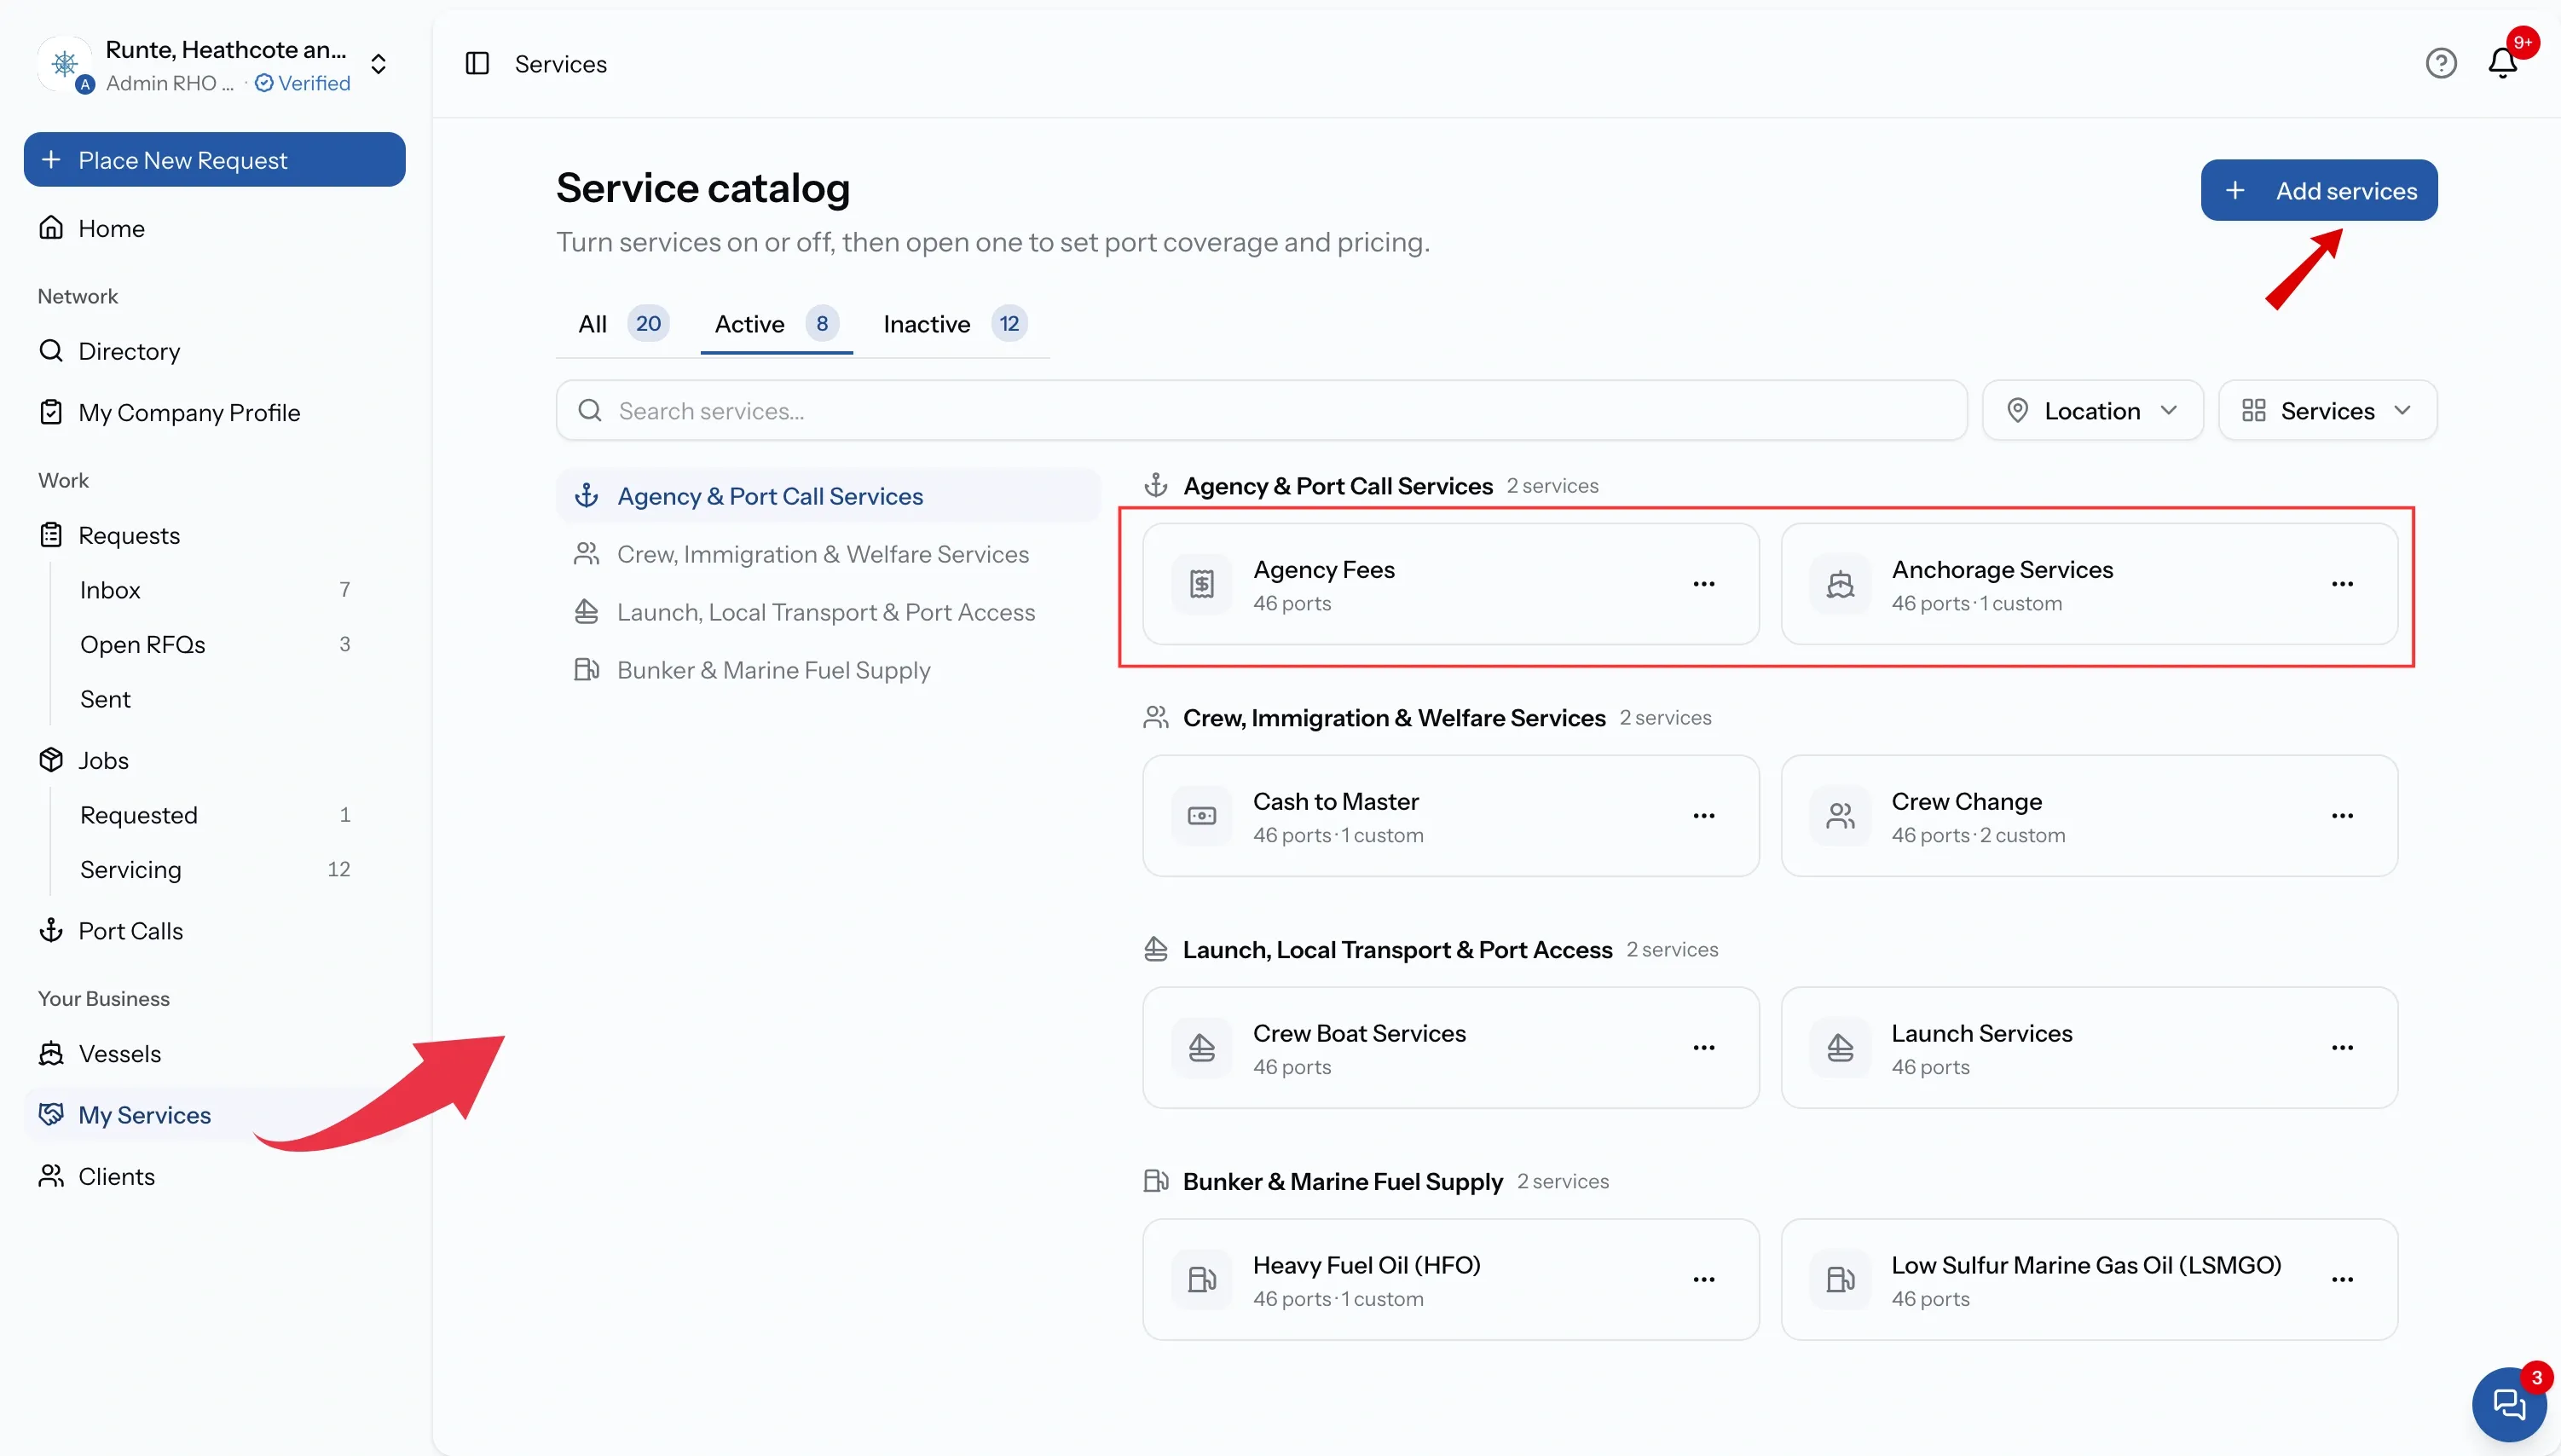Click Place New Request button
The width and height of the screenshot is (2561, 1456).
point(214,160)
